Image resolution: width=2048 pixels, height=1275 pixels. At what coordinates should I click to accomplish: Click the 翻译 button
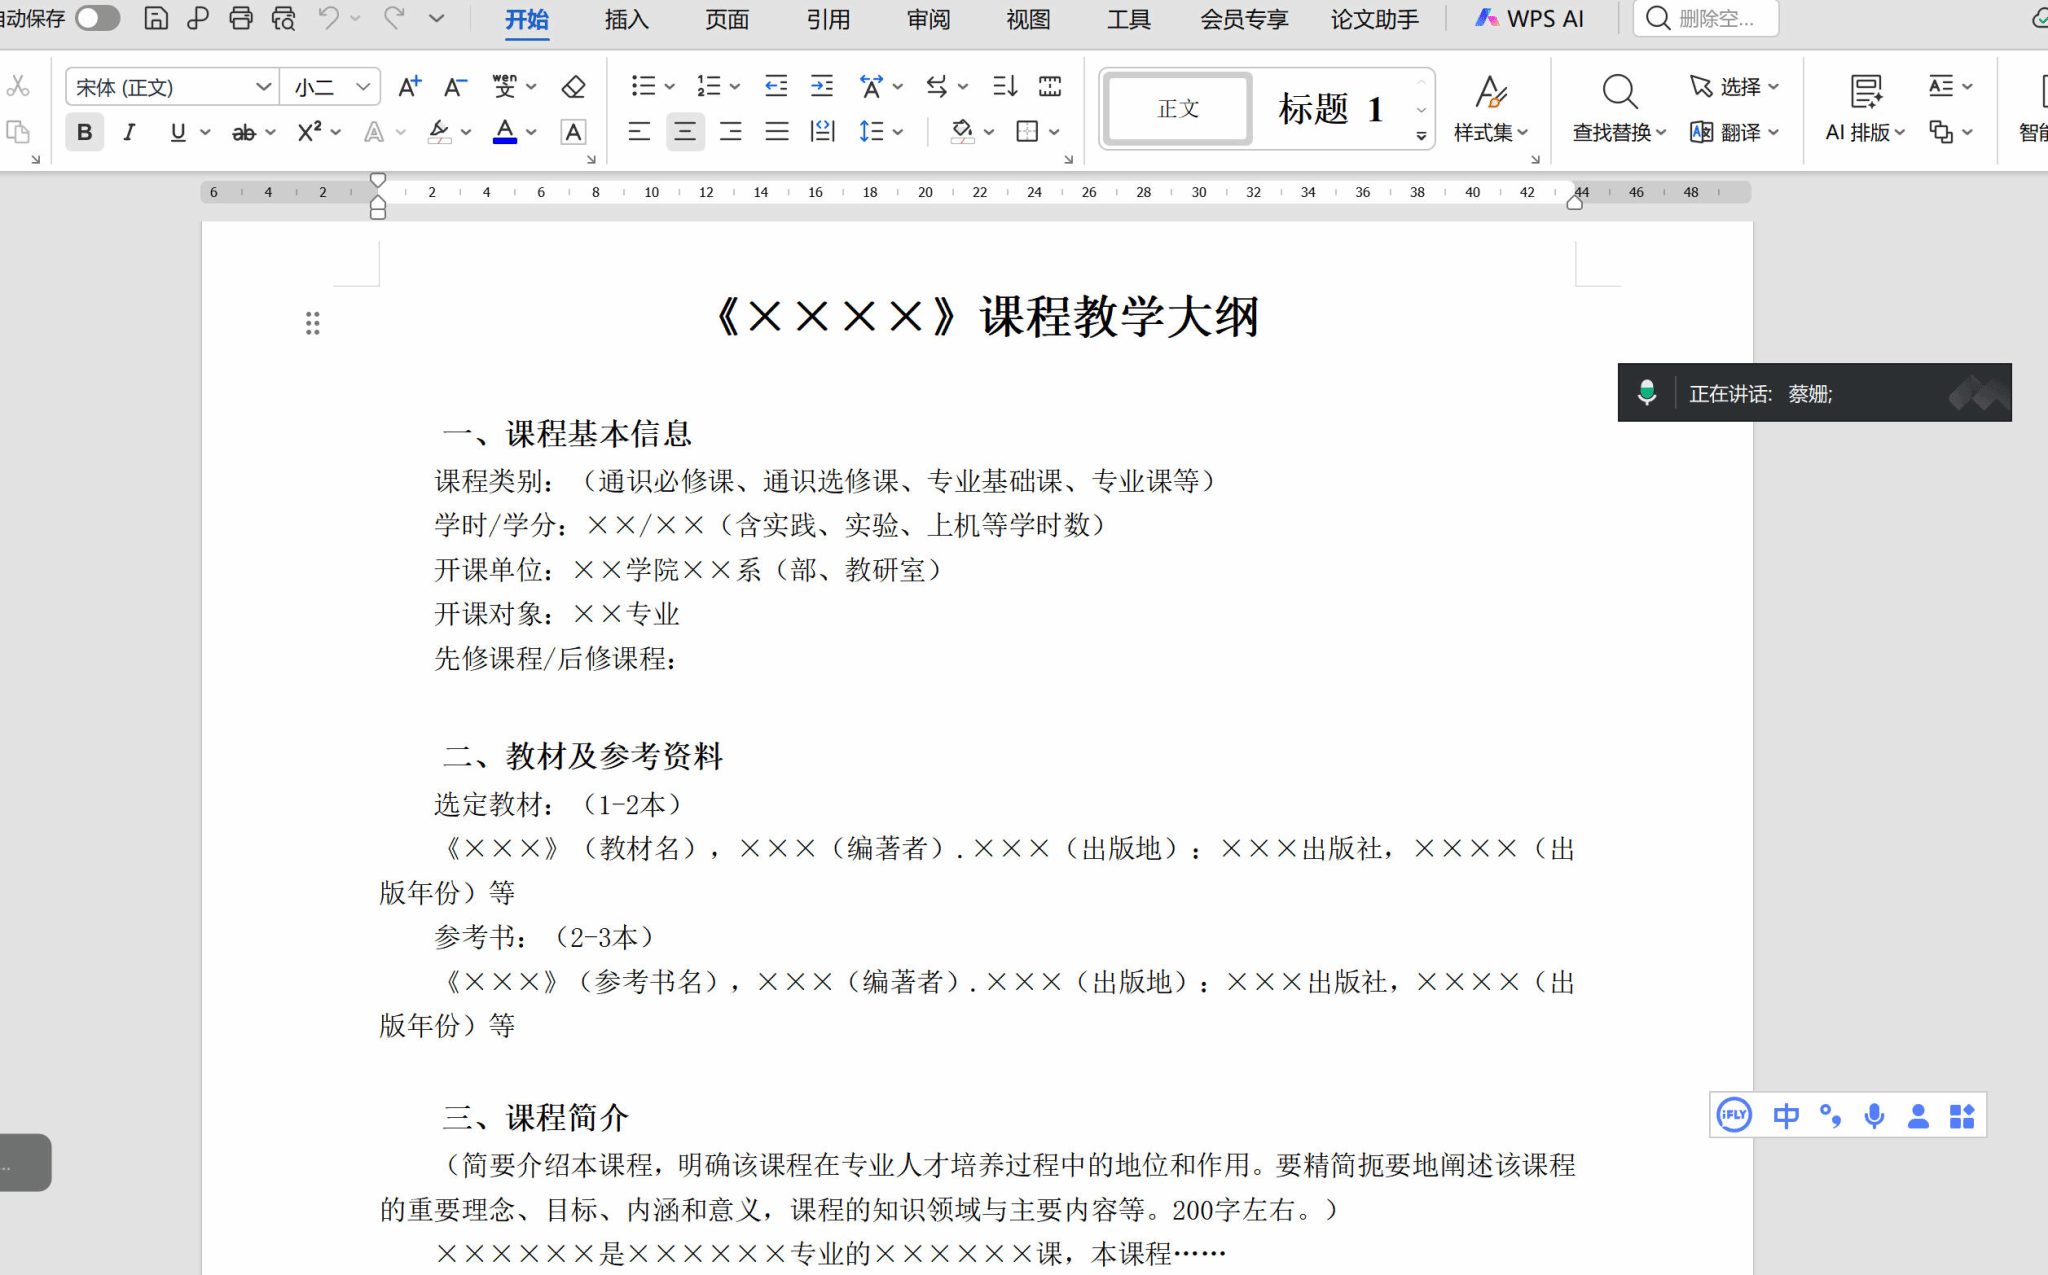pyautogui.click(x=1734, y=132)
